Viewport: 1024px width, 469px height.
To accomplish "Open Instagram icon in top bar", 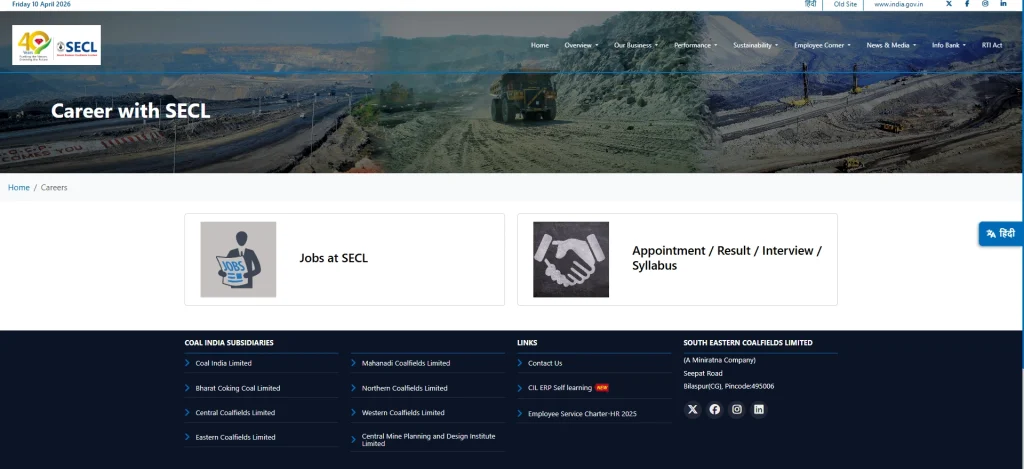I will click(x=985, y=4).
